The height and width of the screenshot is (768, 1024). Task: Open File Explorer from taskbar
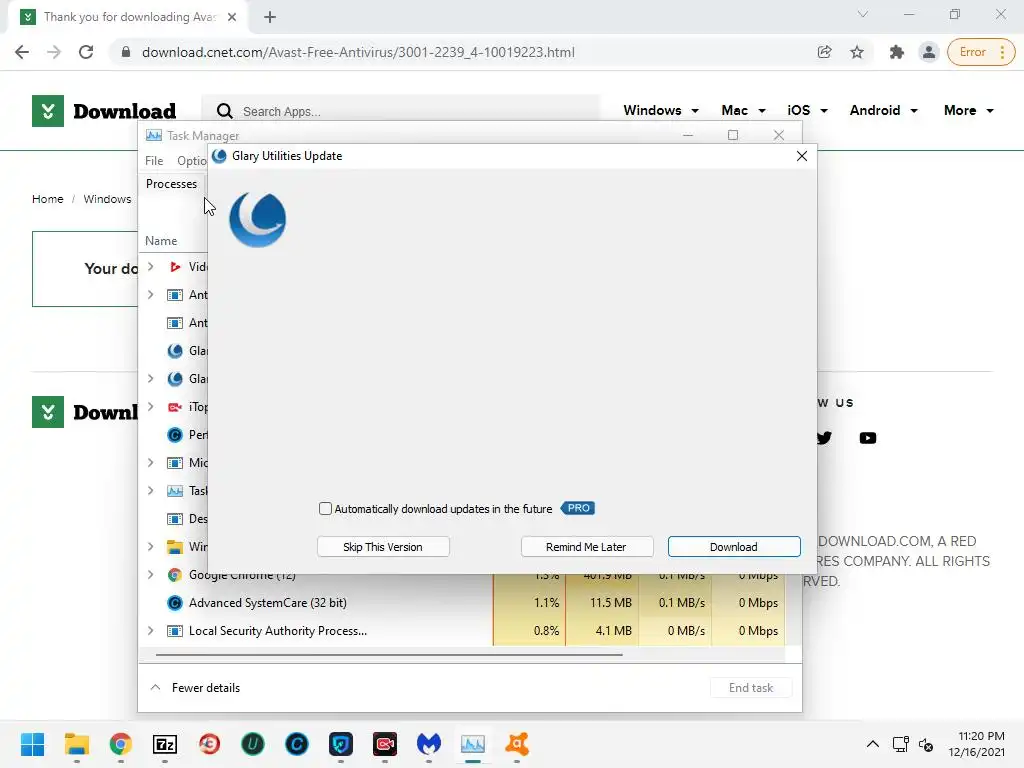[x=76, y=744]
